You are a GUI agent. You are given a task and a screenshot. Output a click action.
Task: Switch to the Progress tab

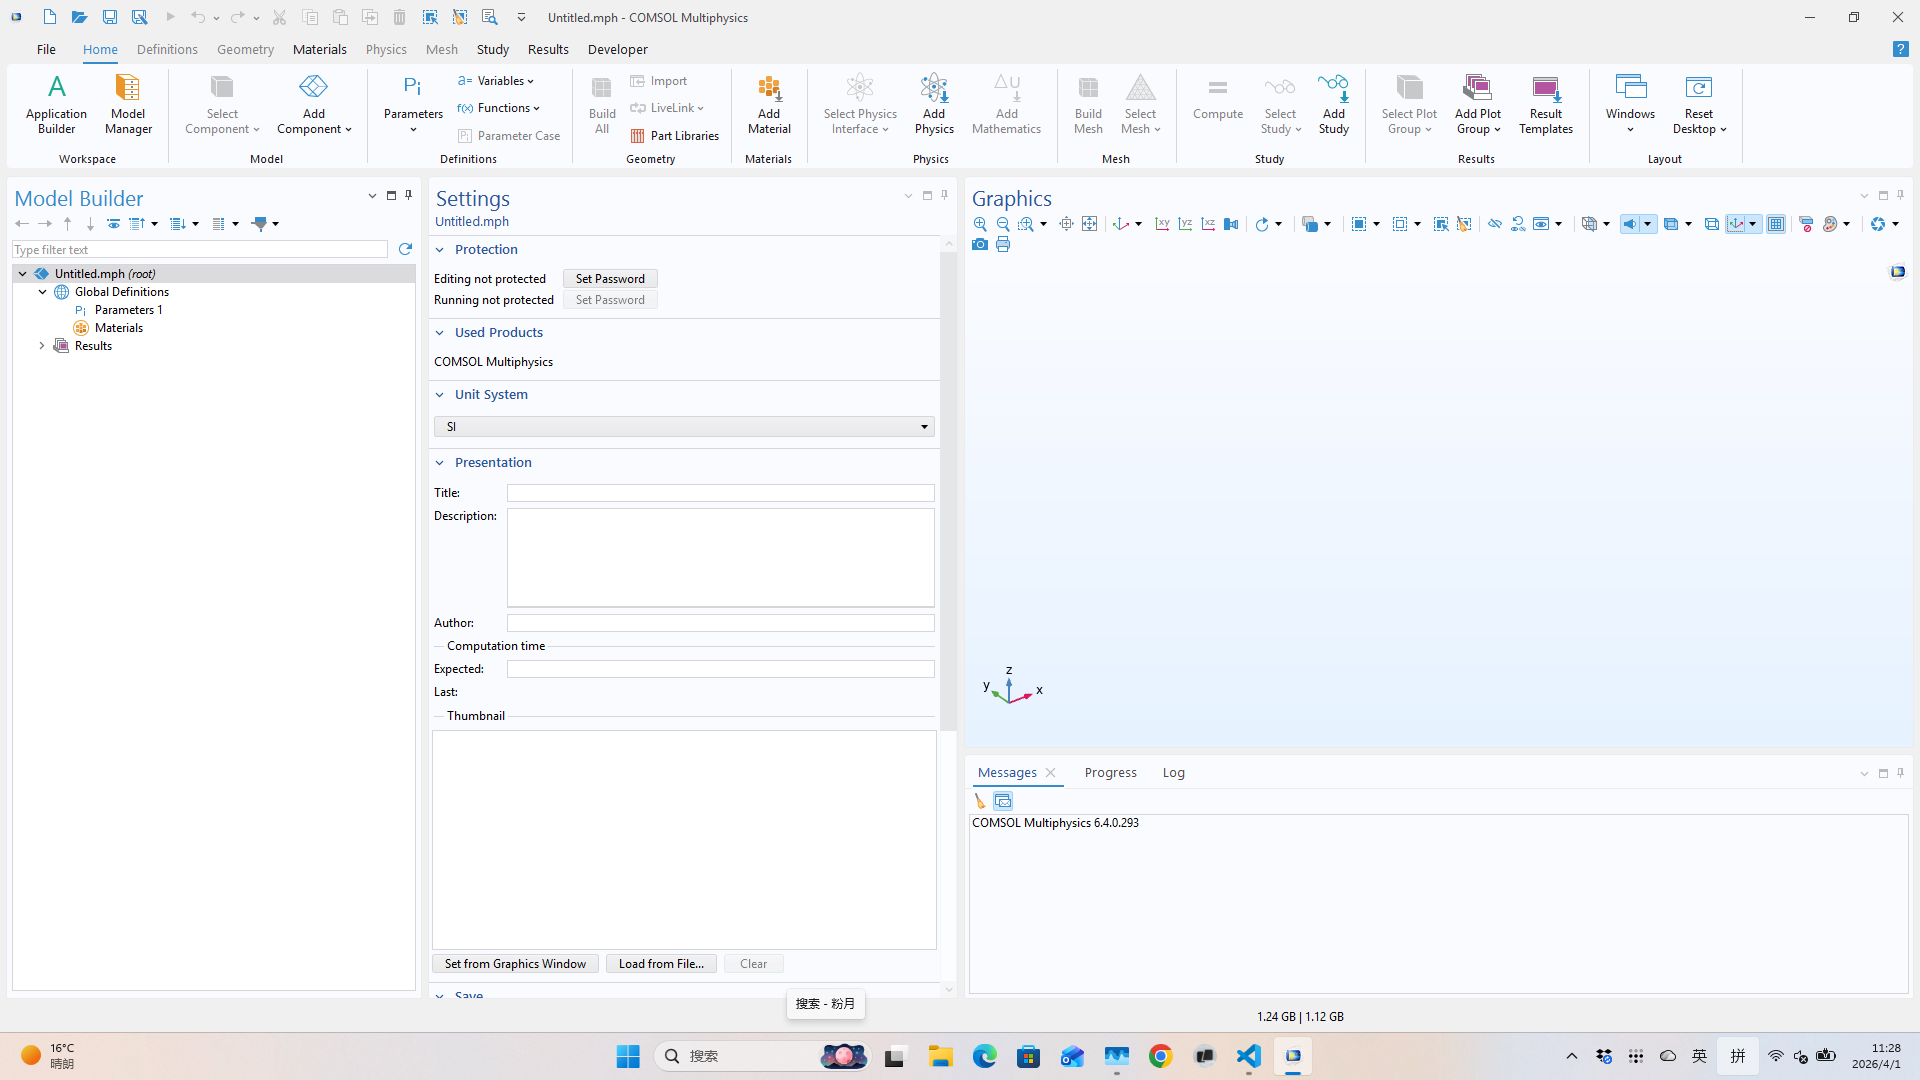coord(1110,772)
